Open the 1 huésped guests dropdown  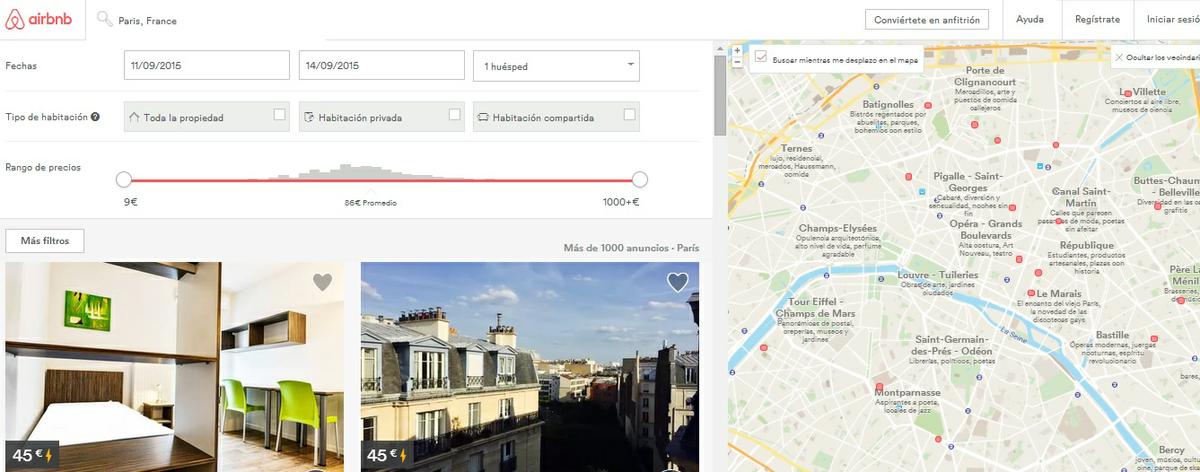point(556,65)
